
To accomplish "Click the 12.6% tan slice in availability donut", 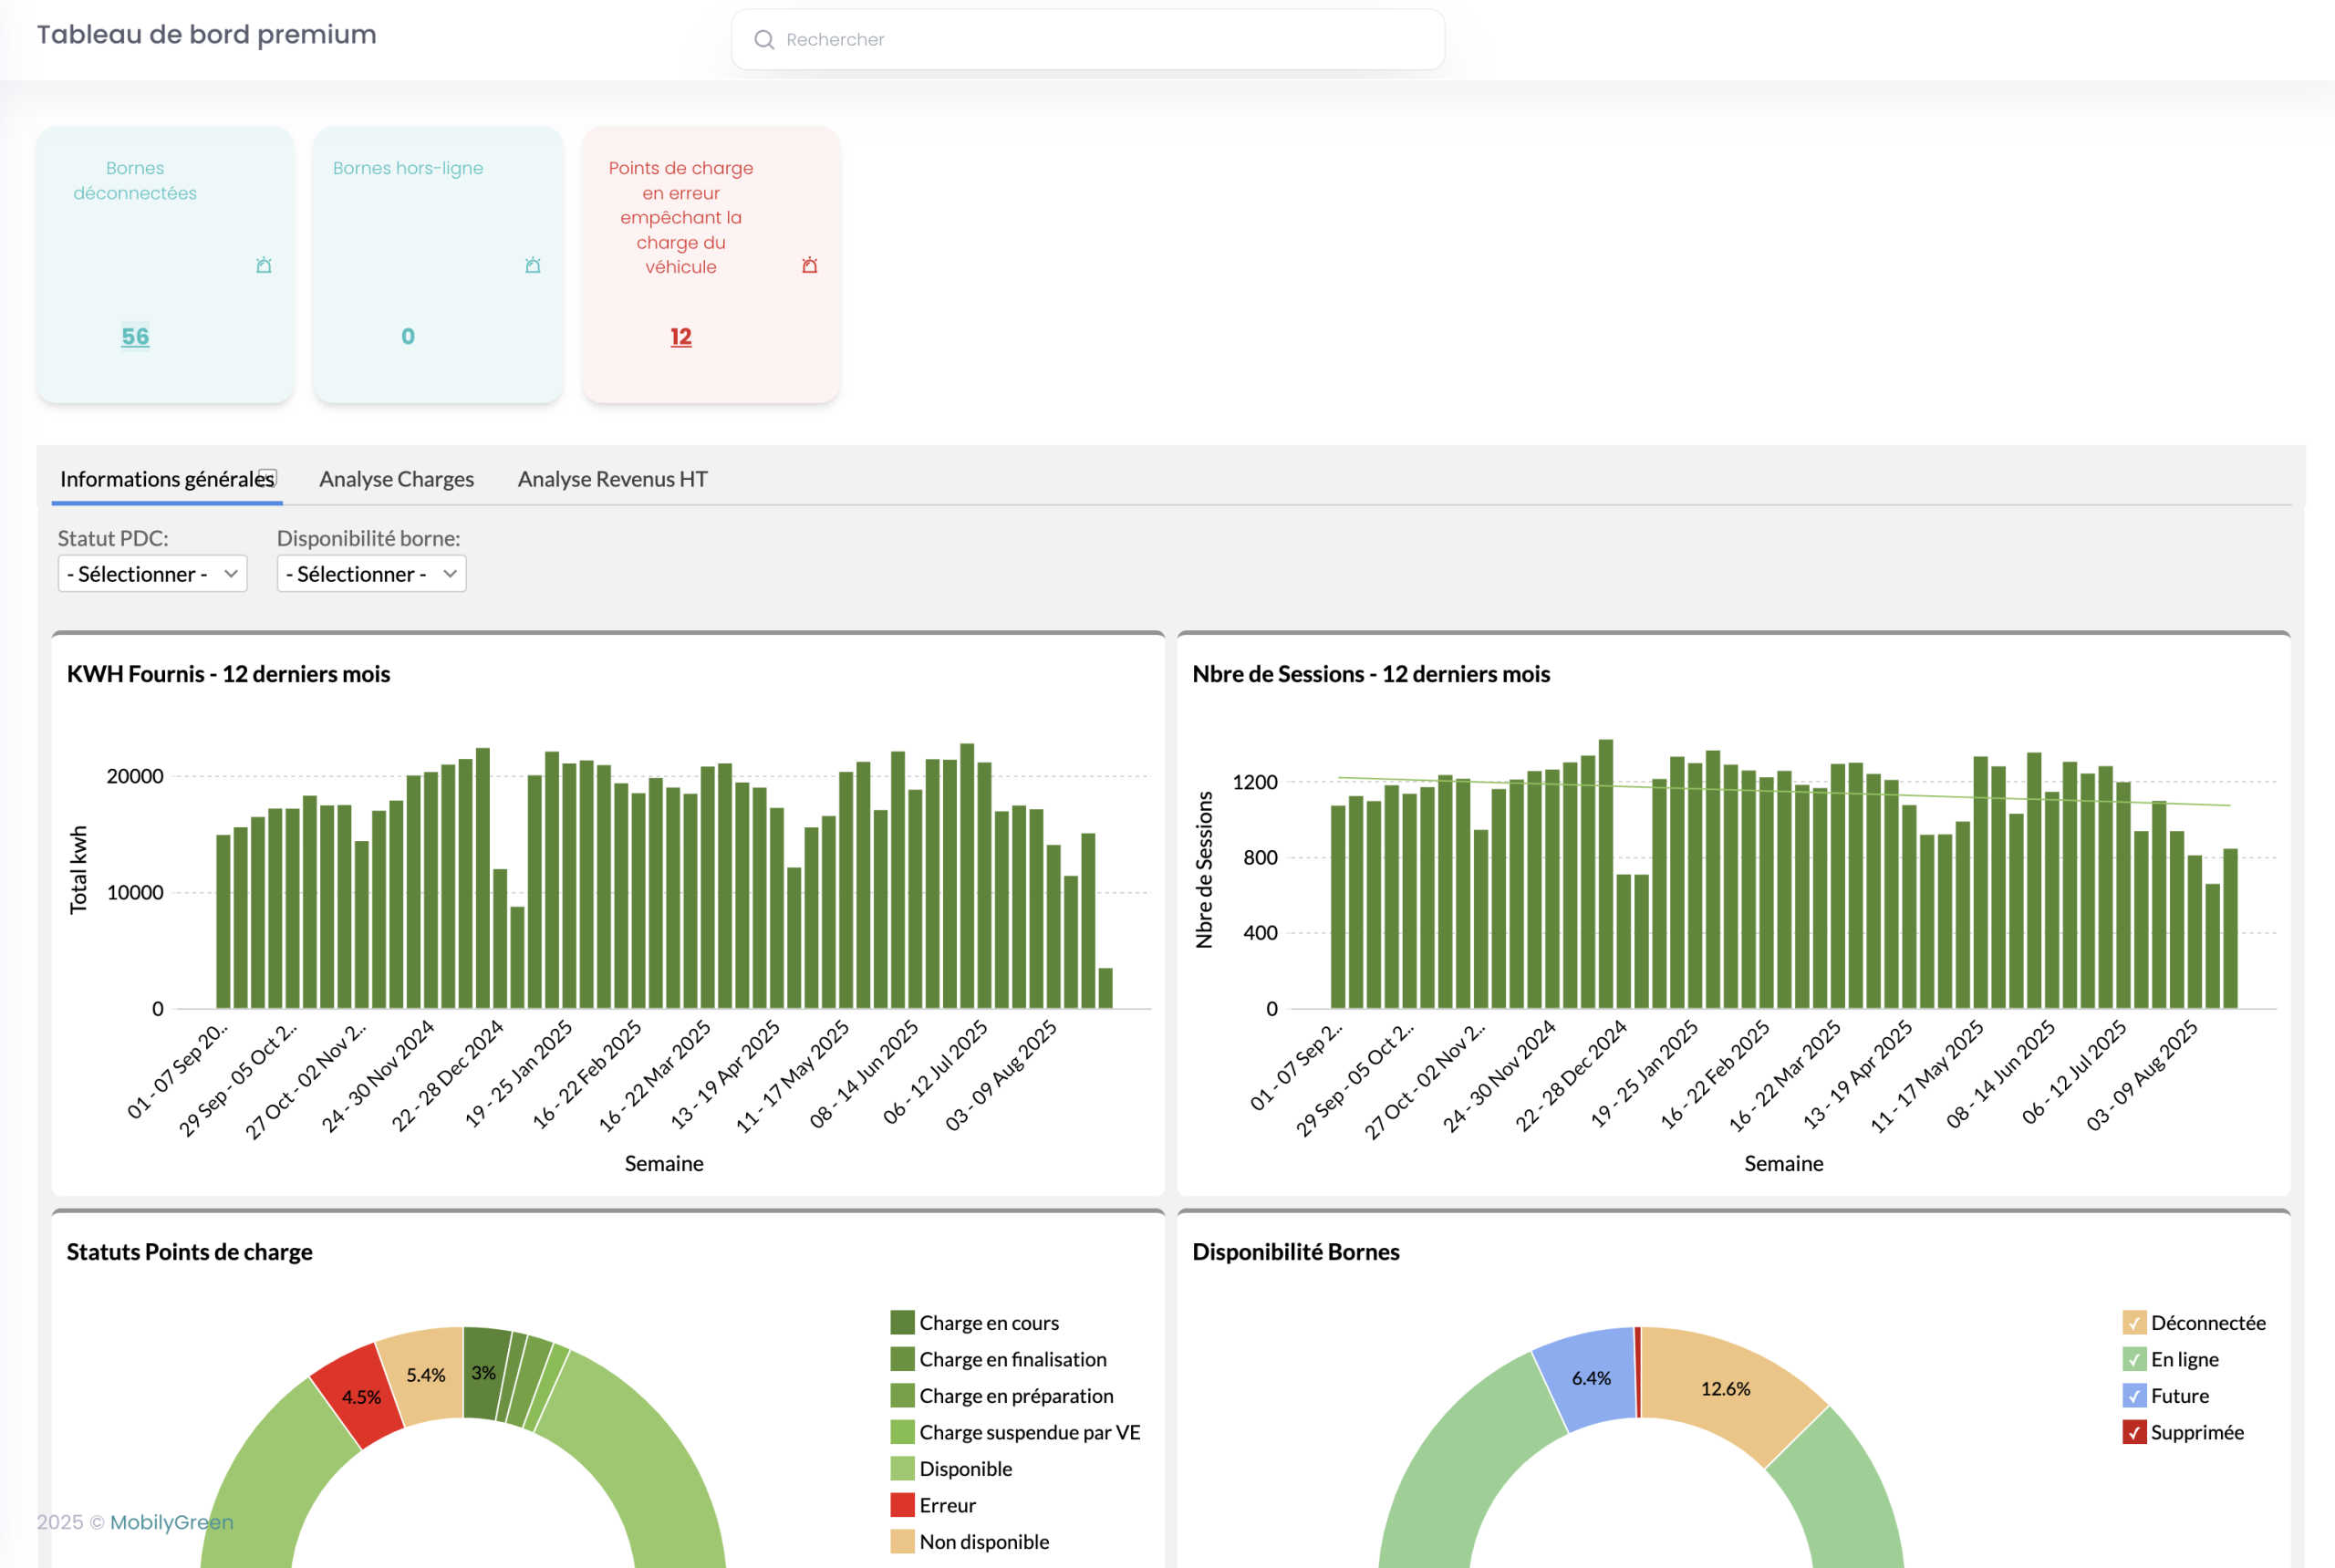I will point(1727,1389).
